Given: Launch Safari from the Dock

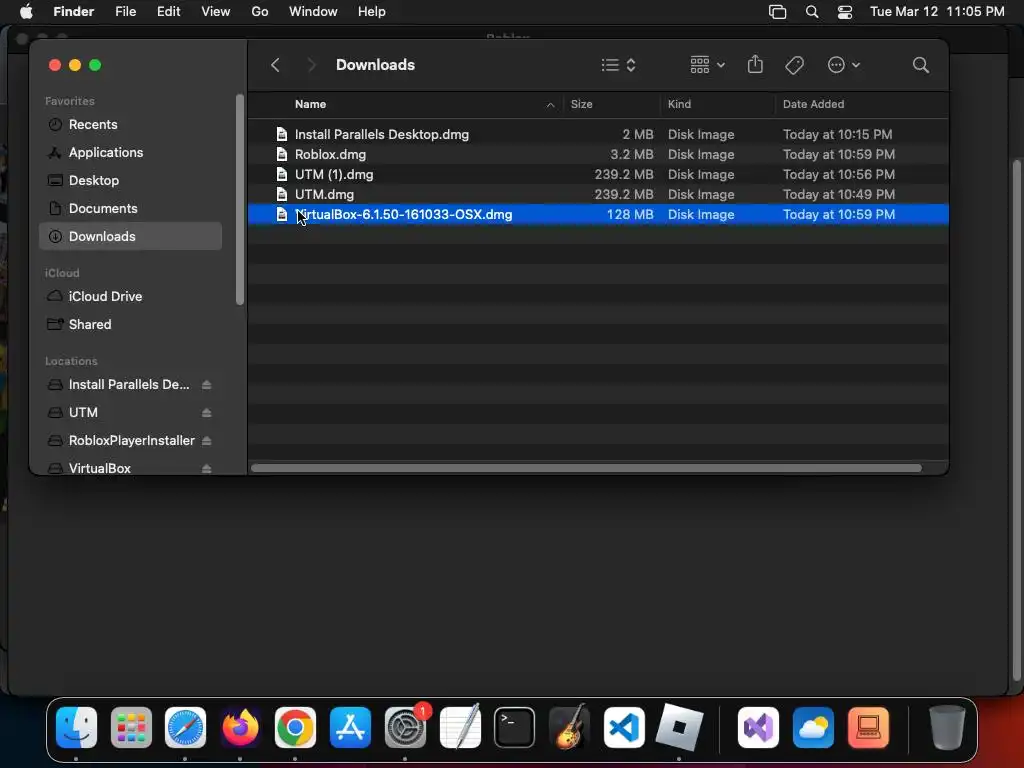Looking at the screenshot, I should pyautogui.click(x=185, y=727).
